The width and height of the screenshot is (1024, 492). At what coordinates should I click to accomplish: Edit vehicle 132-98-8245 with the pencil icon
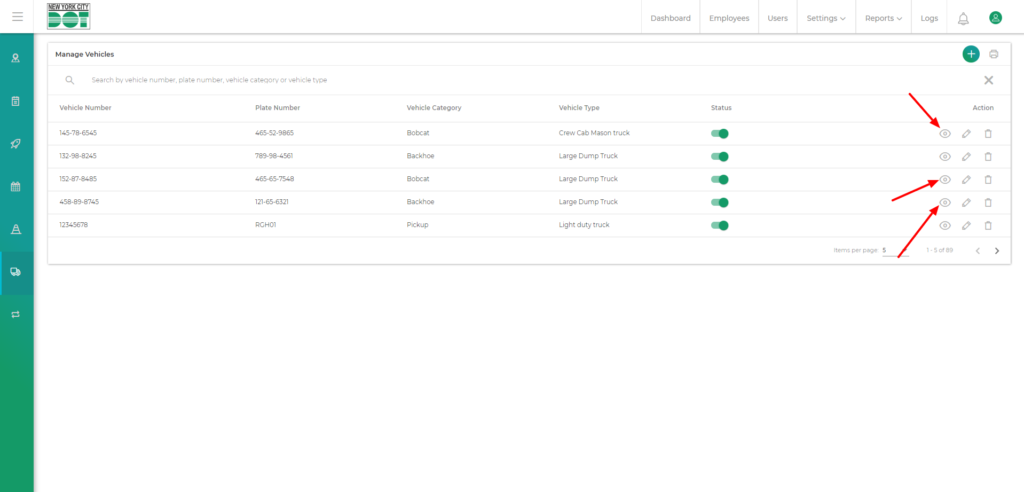(x=966, y=156)
